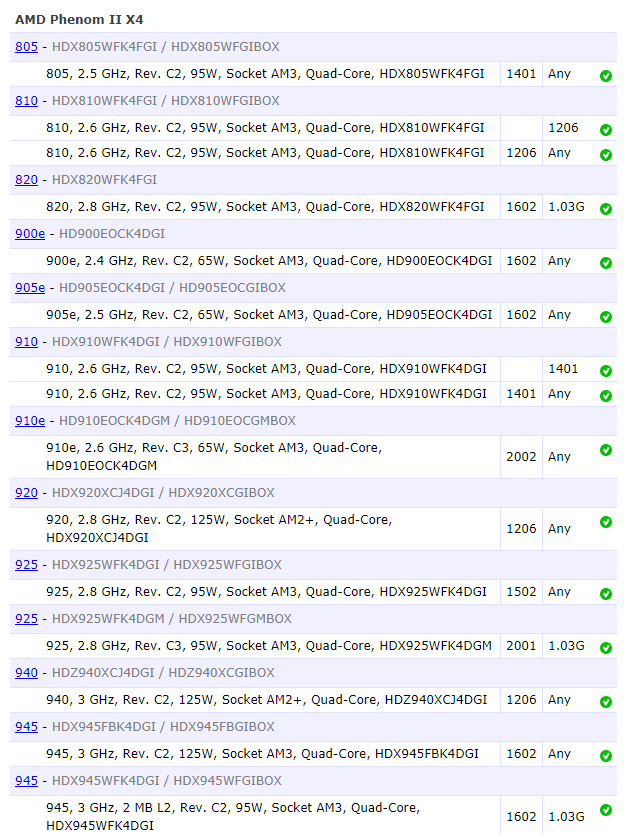Click BIOS value 2001 in 925 C3 row
Screen dimensions: 624x836
point(521,645)
